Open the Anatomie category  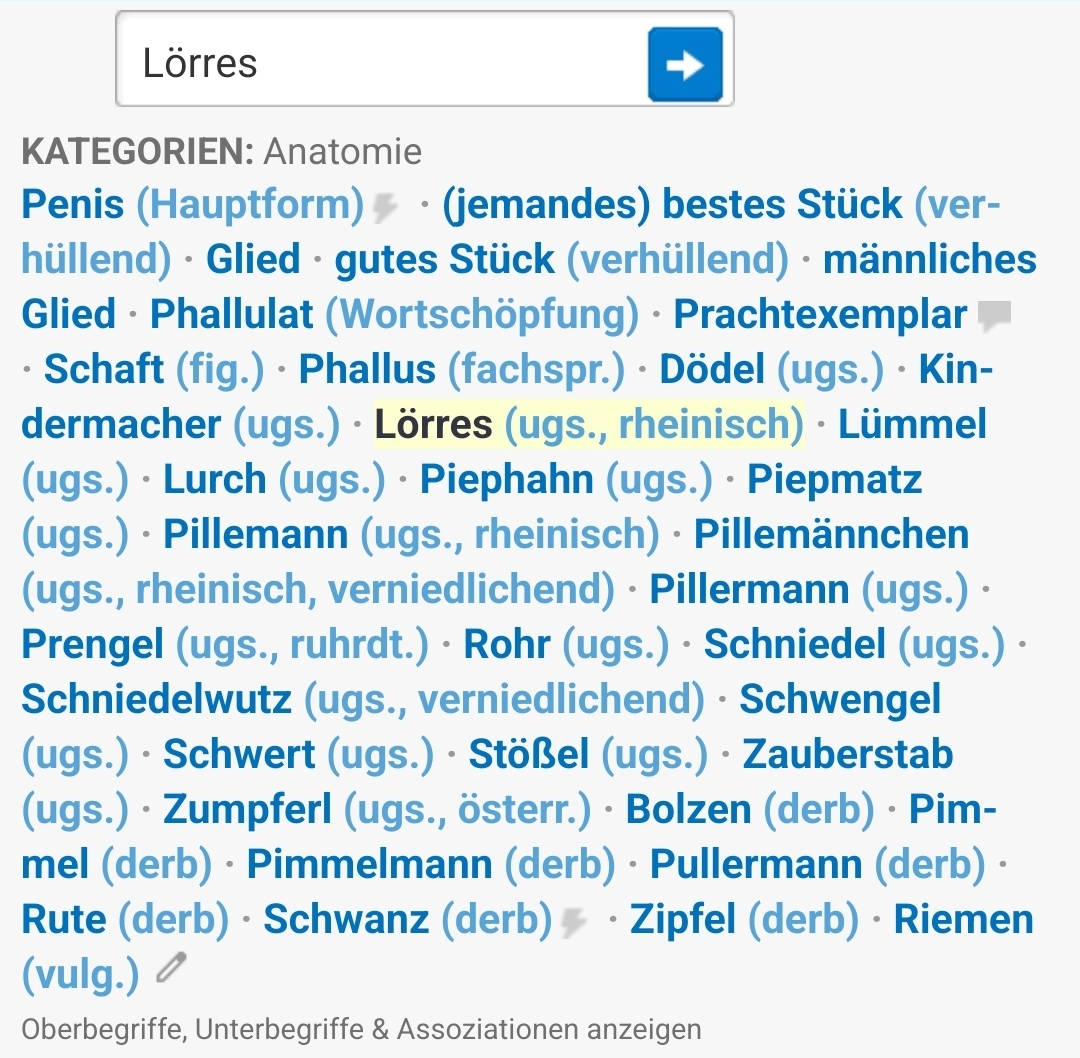[342, 152]
